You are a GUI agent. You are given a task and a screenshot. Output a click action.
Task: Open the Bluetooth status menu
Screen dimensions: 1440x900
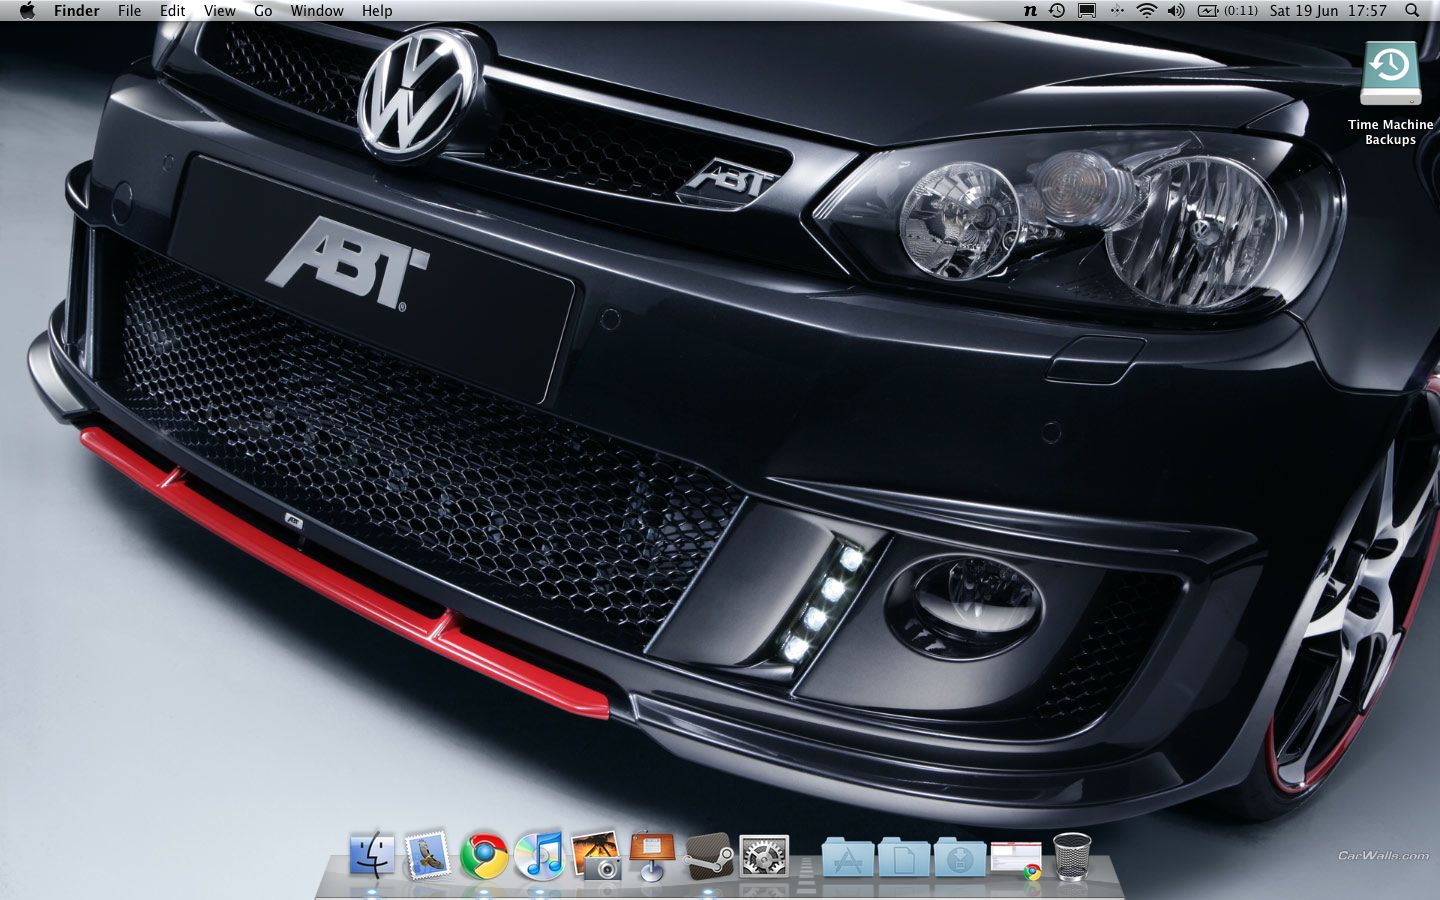1117,11
